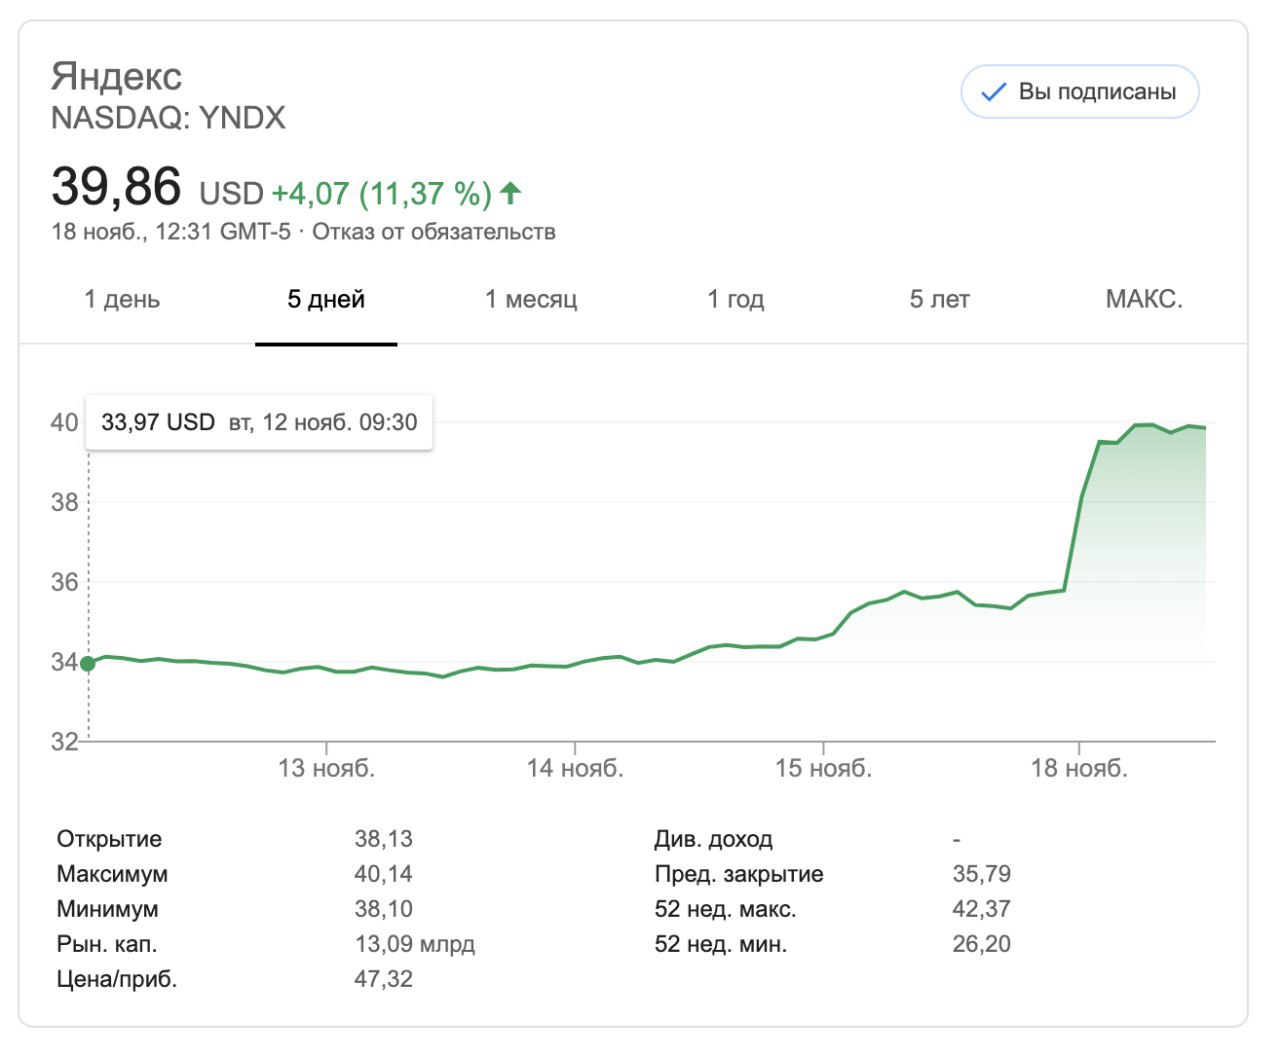Click the "36" y-axis label
Screen dimensions: 1280x1055
click(64, 582)
